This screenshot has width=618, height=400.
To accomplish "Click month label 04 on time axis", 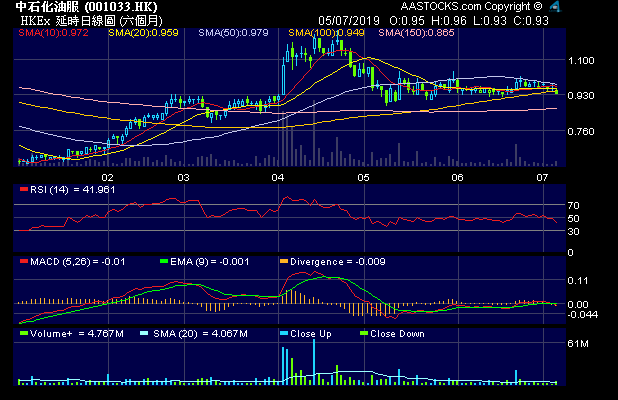I will (278, 177).
